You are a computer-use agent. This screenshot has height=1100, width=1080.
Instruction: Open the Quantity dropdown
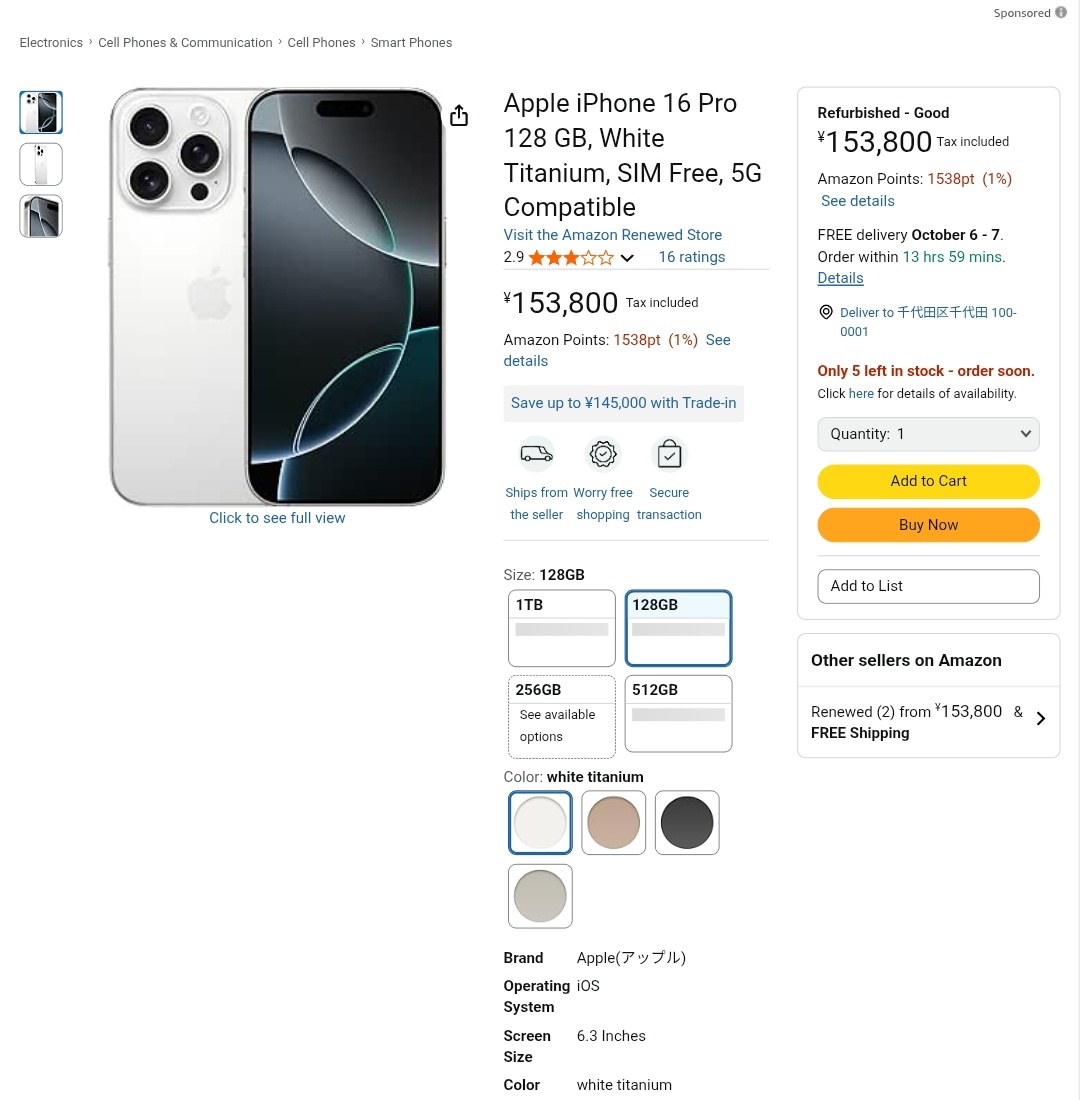(x=928, y=434)
